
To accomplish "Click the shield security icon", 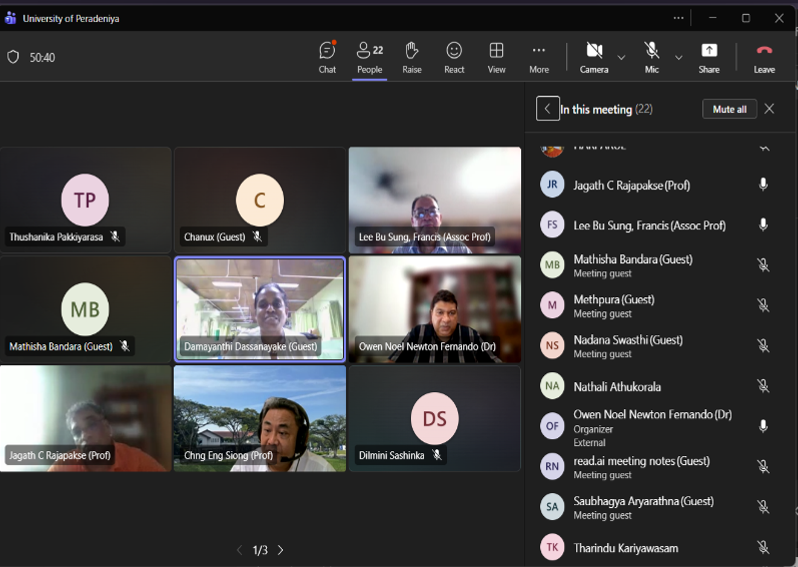I will point(13,57).
